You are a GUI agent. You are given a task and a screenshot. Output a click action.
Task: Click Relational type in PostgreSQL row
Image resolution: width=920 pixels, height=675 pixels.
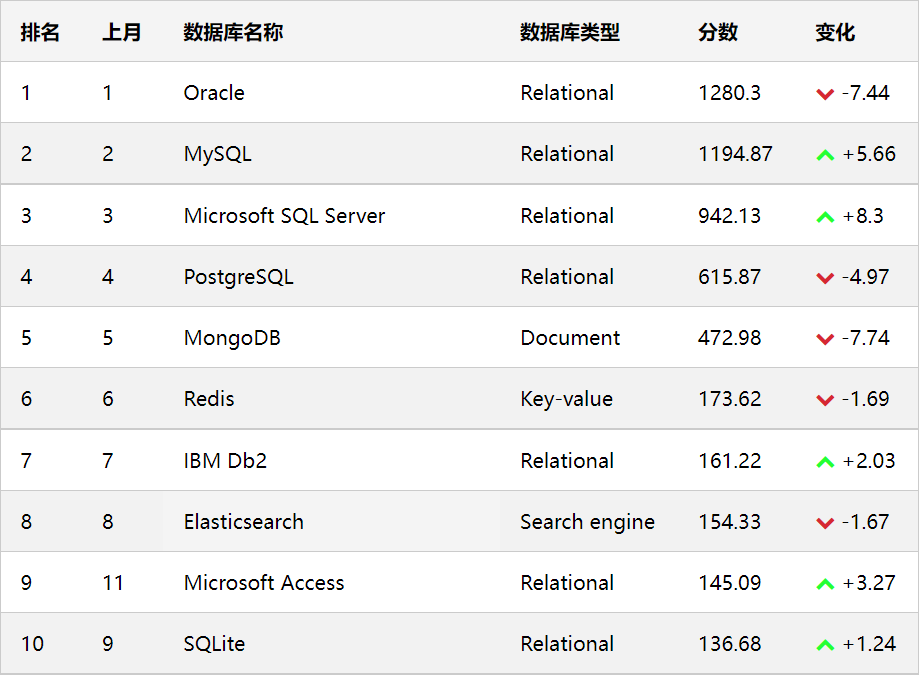[x=567, y=276]
